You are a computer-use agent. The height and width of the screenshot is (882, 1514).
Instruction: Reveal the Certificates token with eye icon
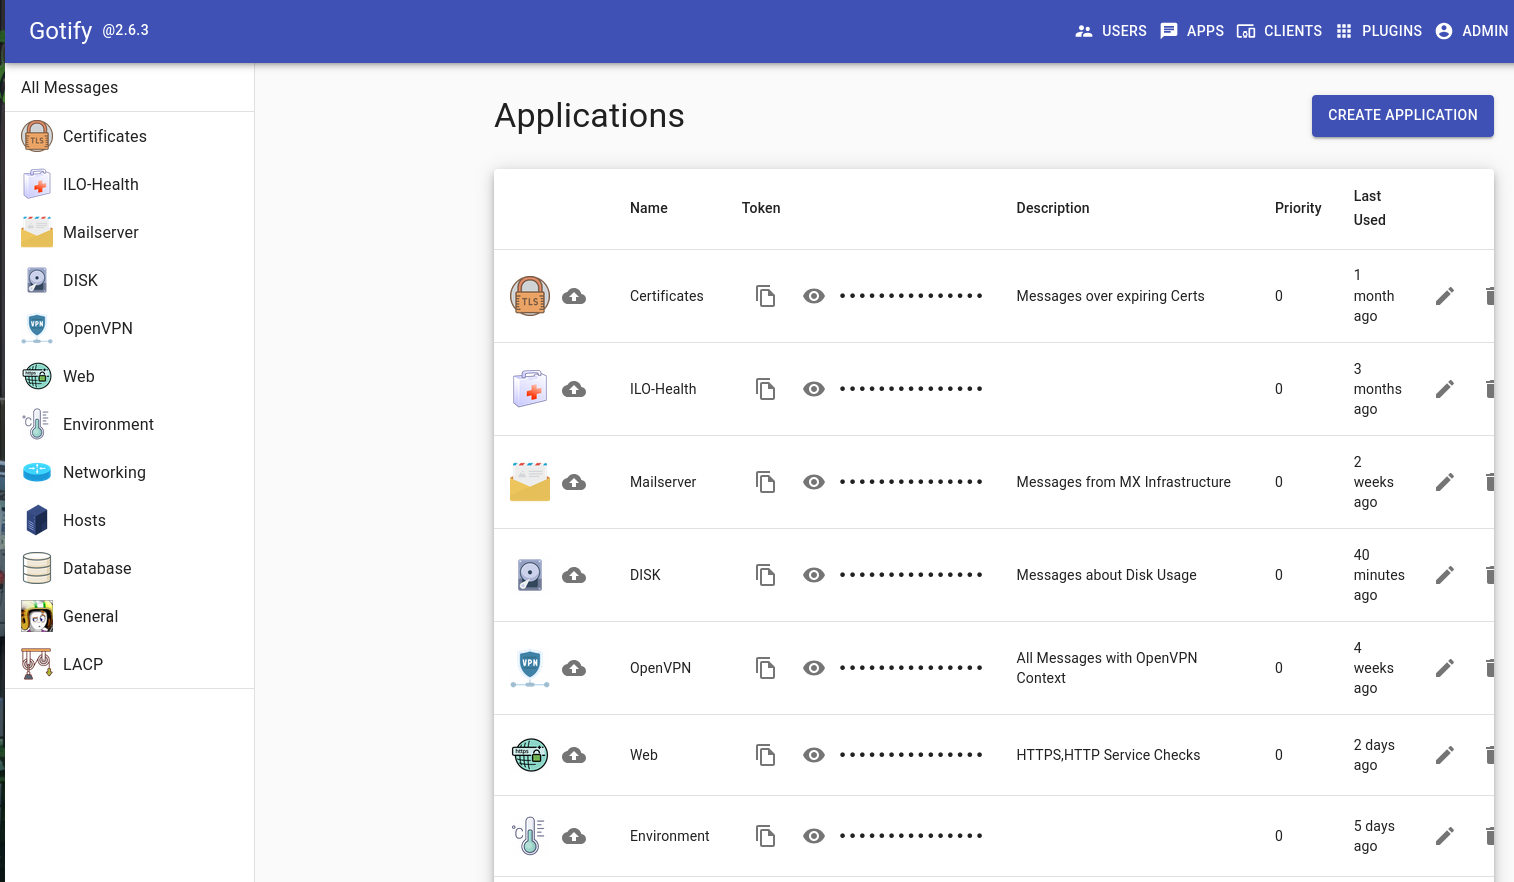pyautogui.click(x=814, y=296)
